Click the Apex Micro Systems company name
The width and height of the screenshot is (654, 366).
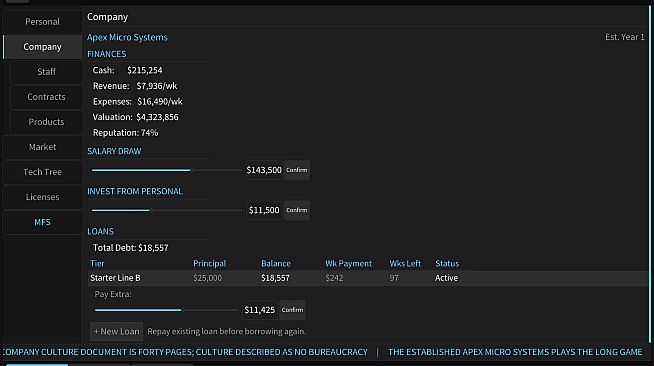pyautogui.click(x=127, y=37)
